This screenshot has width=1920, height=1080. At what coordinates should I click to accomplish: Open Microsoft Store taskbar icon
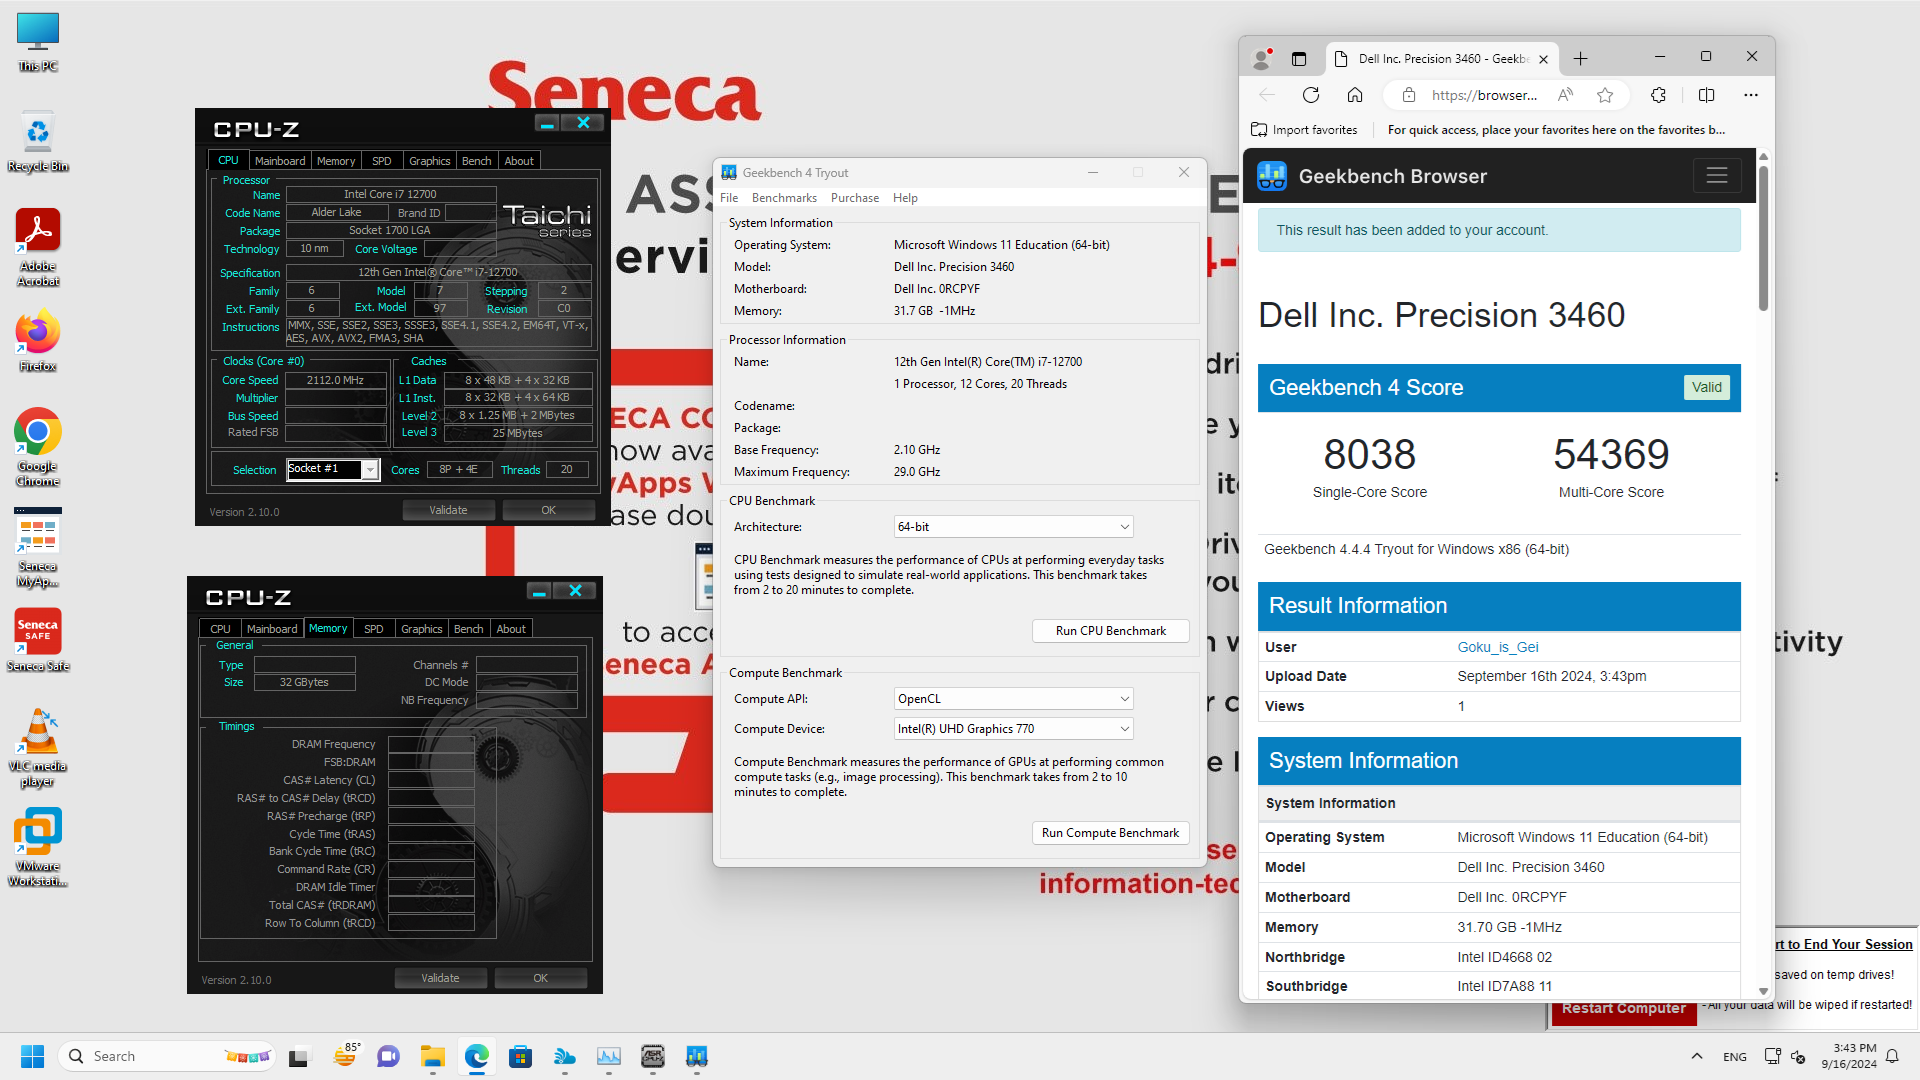[x=520, y=1056]
